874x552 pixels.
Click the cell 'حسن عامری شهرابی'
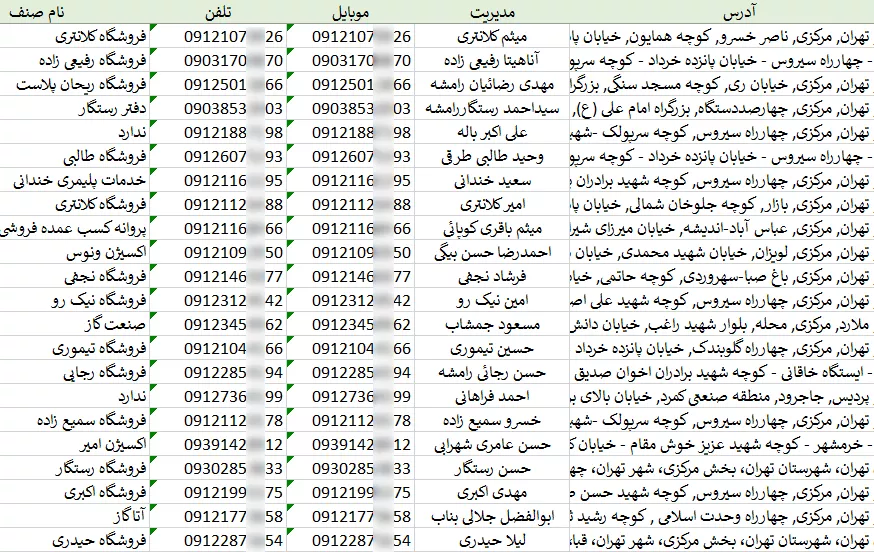(492, 444)
